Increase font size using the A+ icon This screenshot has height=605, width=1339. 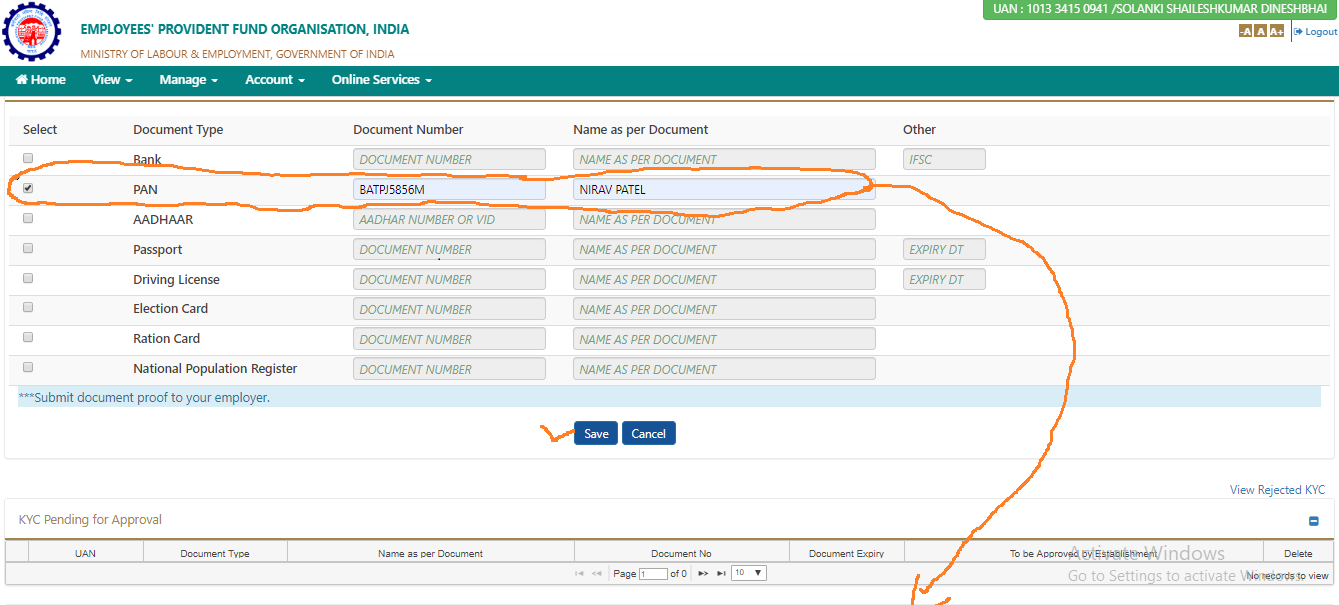tap(1276, 30)
